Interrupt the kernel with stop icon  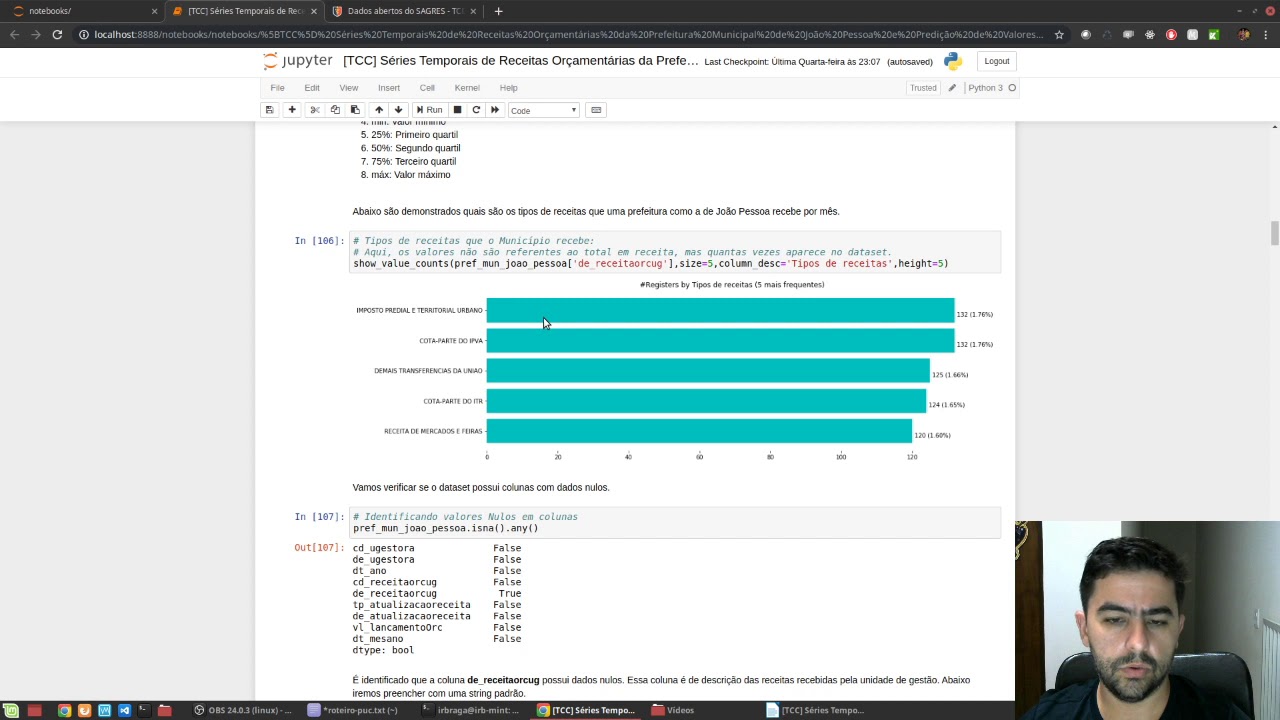pyautogui.click(x=457, y=110)
